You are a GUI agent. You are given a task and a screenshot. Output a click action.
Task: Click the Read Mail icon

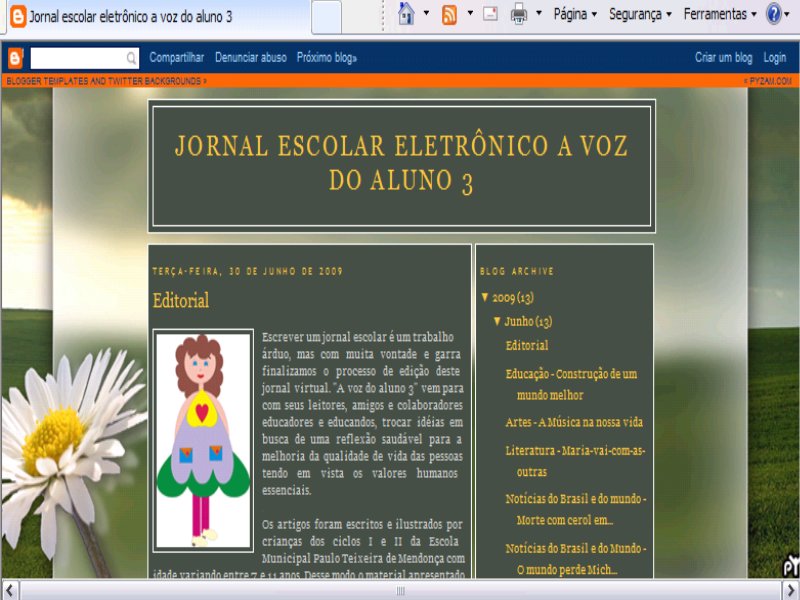(490, 14)
